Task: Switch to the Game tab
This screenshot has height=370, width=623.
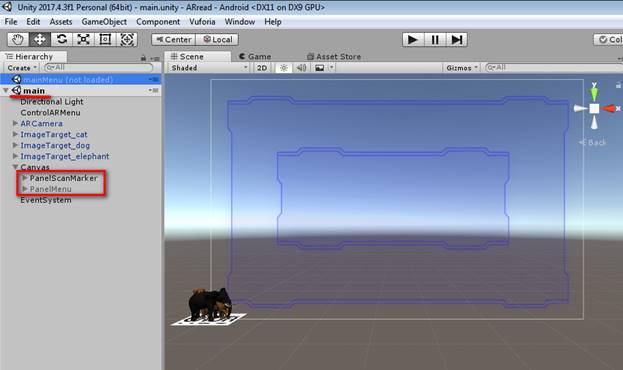Action: tap(255, 57)
